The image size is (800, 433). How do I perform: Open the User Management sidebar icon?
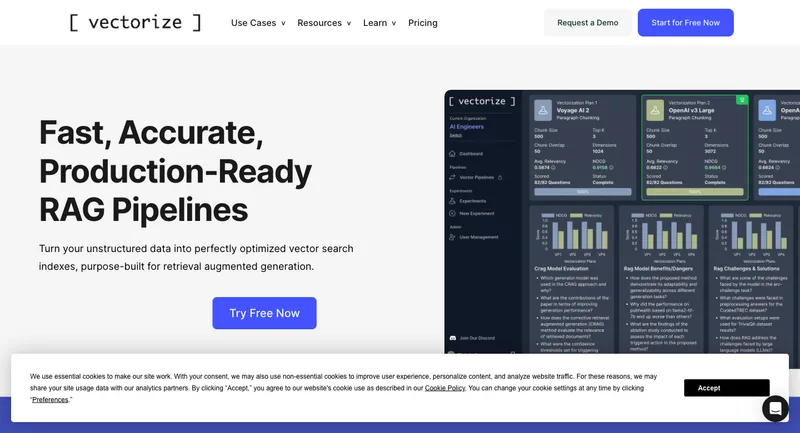[x=453, y=237]
